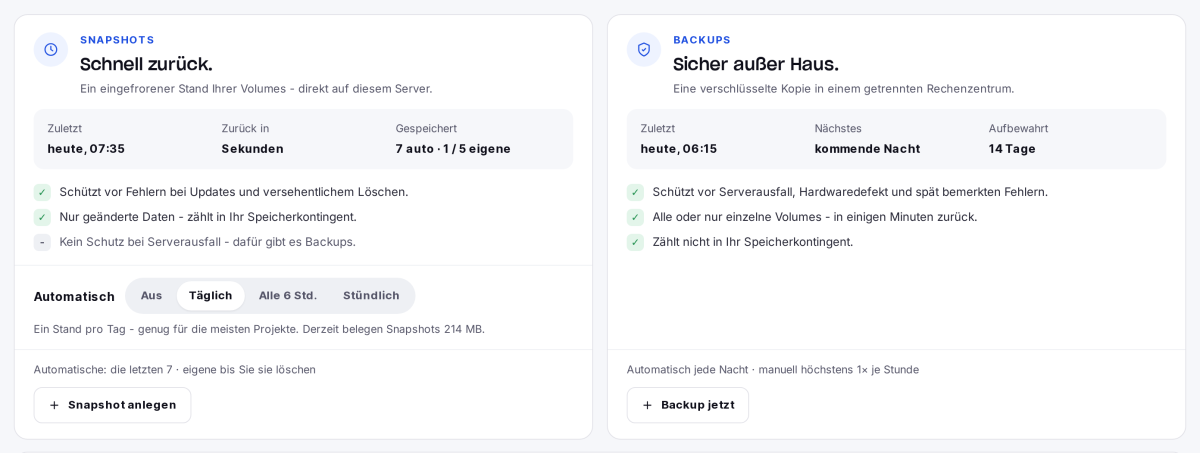Click text 'Zählt nicht in Ihr Speicherkontingent.'
Viewport: 1200px width, 453px height.
click(x=753, y=242)
